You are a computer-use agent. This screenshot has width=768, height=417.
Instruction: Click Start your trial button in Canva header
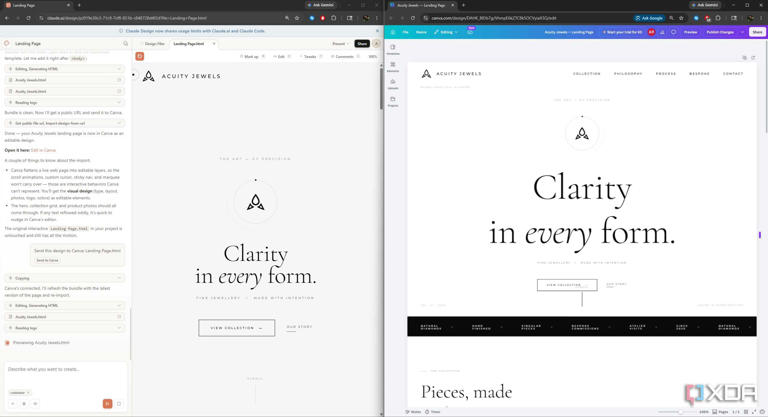click(x=622, y=32)
